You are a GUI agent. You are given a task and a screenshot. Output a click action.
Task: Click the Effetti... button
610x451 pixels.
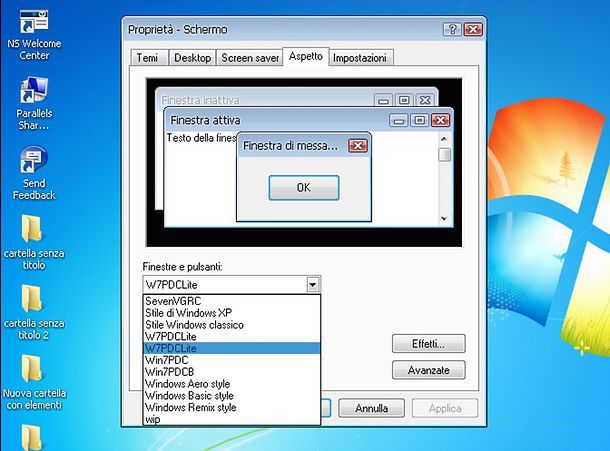428,344
